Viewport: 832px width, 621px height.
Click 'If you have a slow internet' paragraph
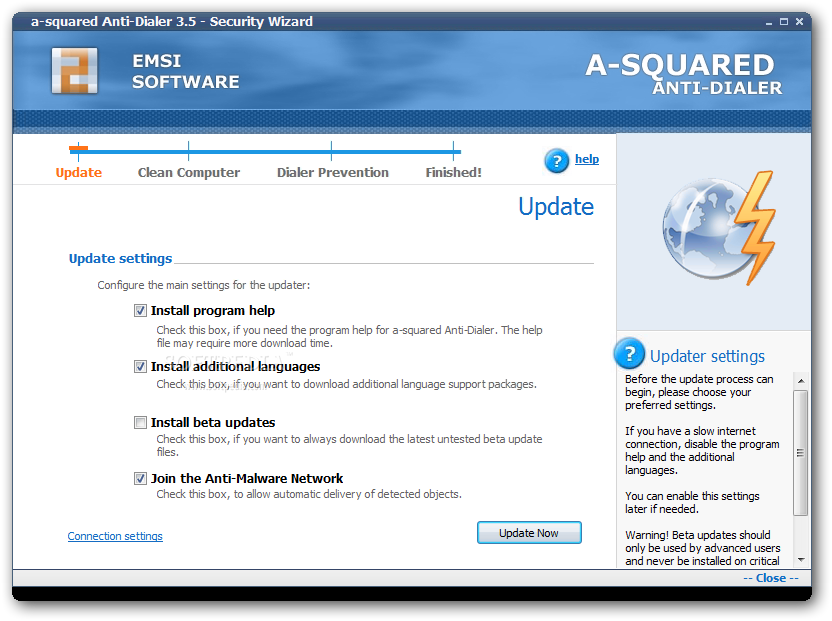click(702, 451)
